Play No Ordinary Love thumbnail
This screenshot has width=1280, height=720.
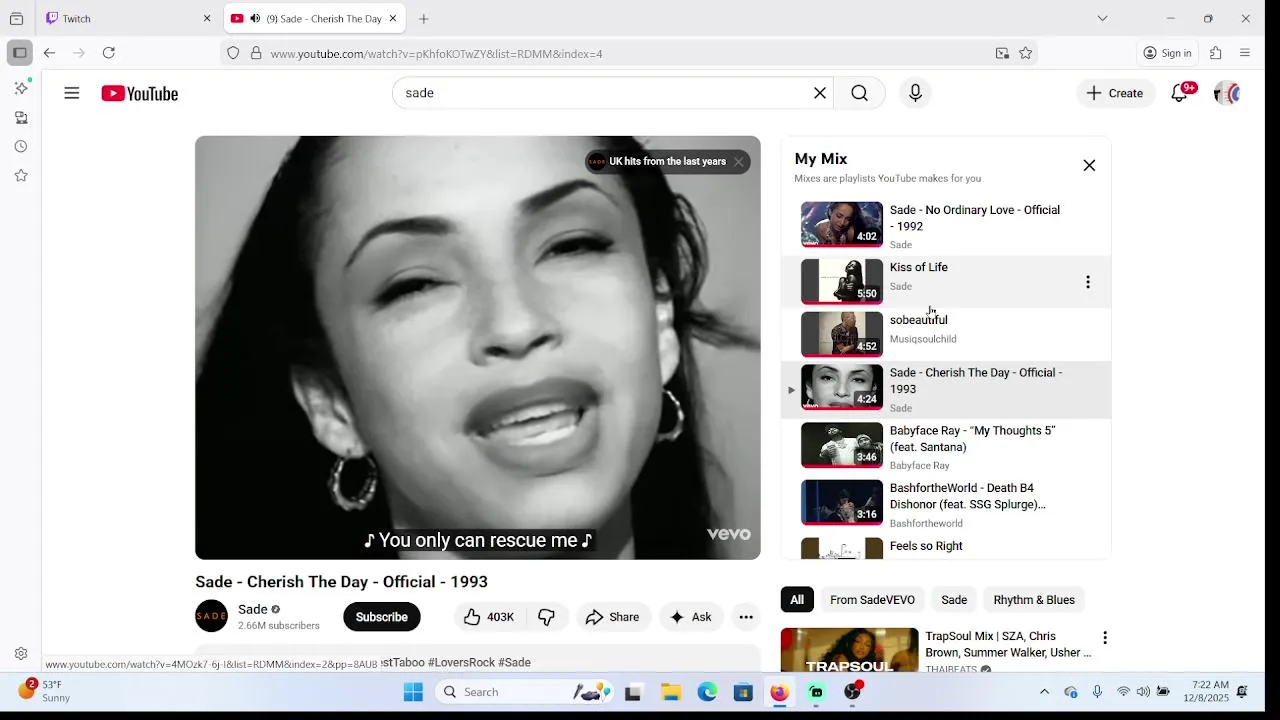tap(842, 224)
